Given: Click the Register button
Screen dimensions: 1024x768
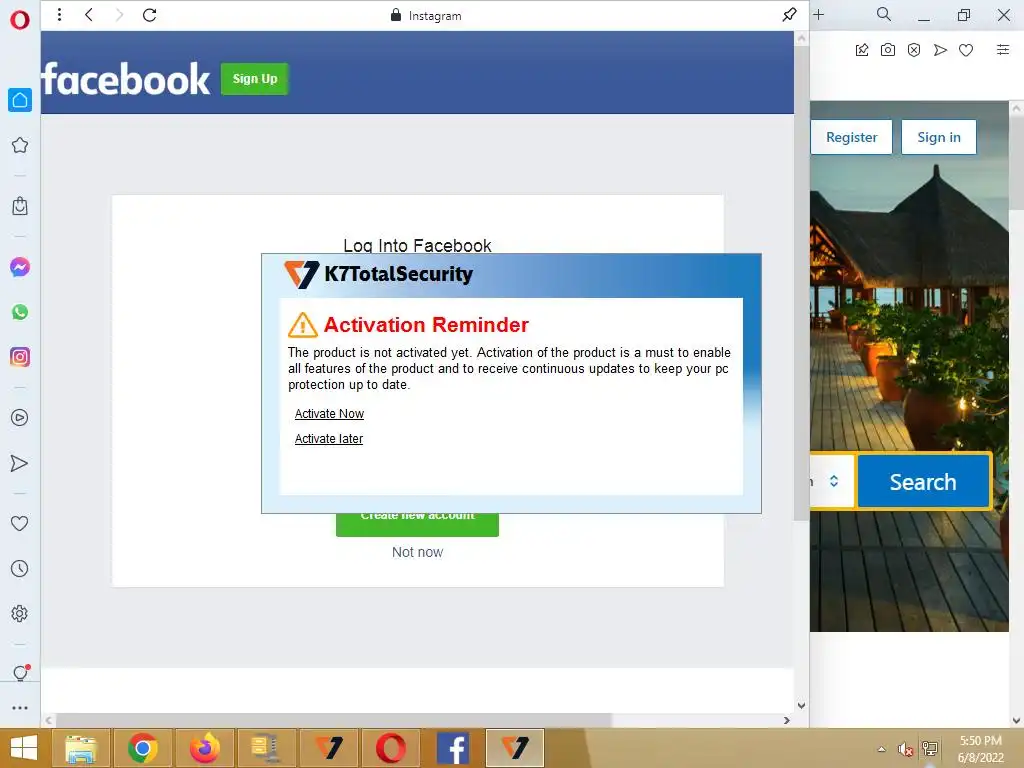Looking at the screenshot, I should tap(851, 137).
